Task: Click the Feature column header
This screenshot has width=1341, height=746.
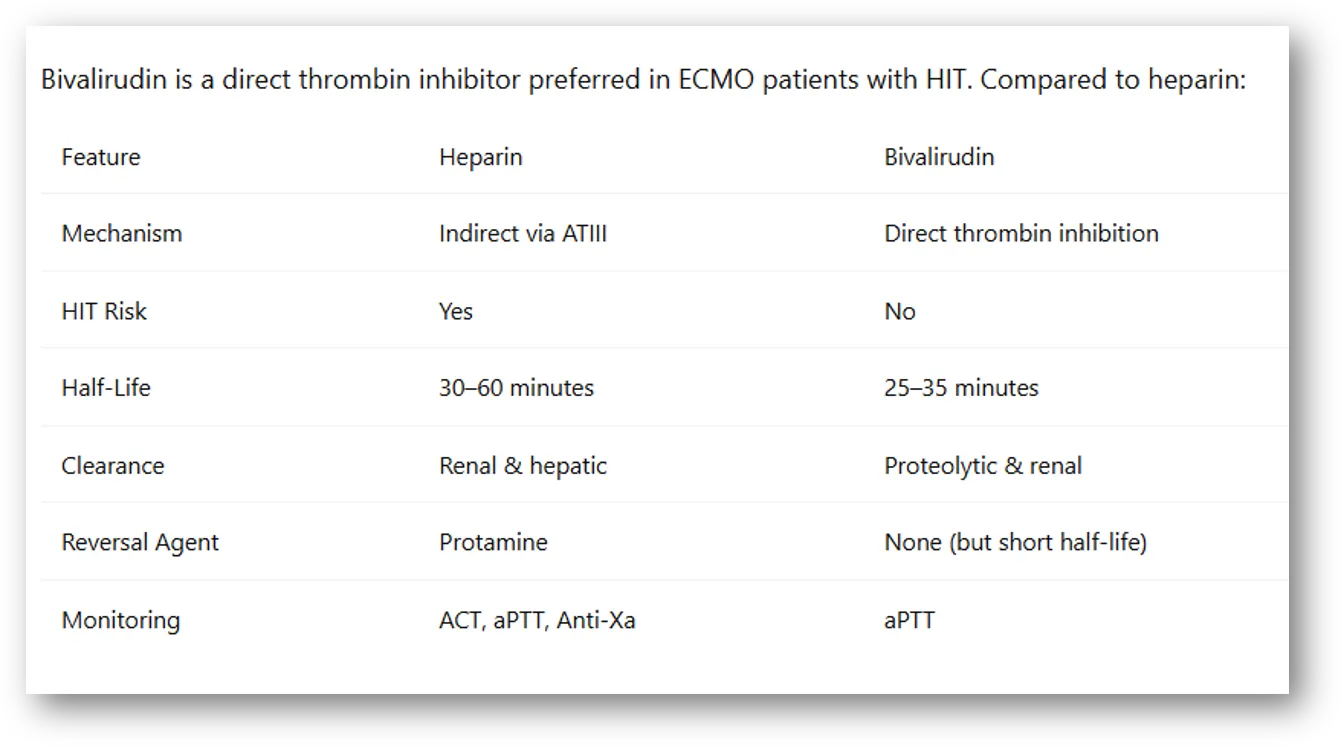Action: pyautogui.click(x=101, y=157)
